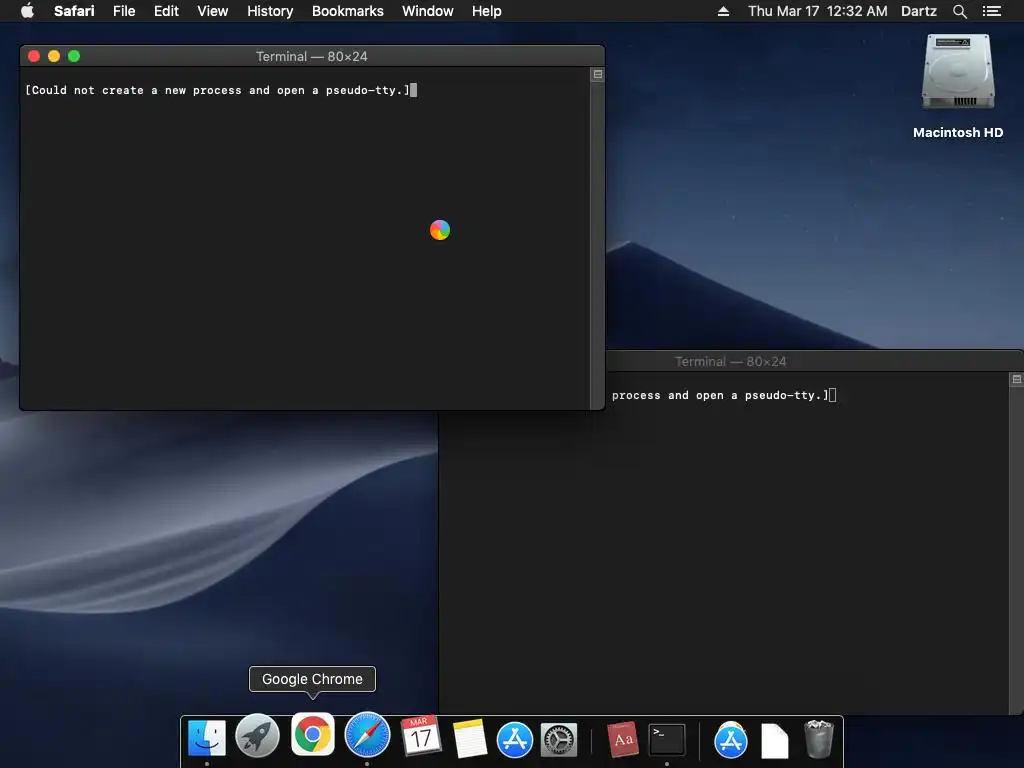Open the Applications folder stack in Dock
This screenshot has width=1024, height=768.
point(730,740)
